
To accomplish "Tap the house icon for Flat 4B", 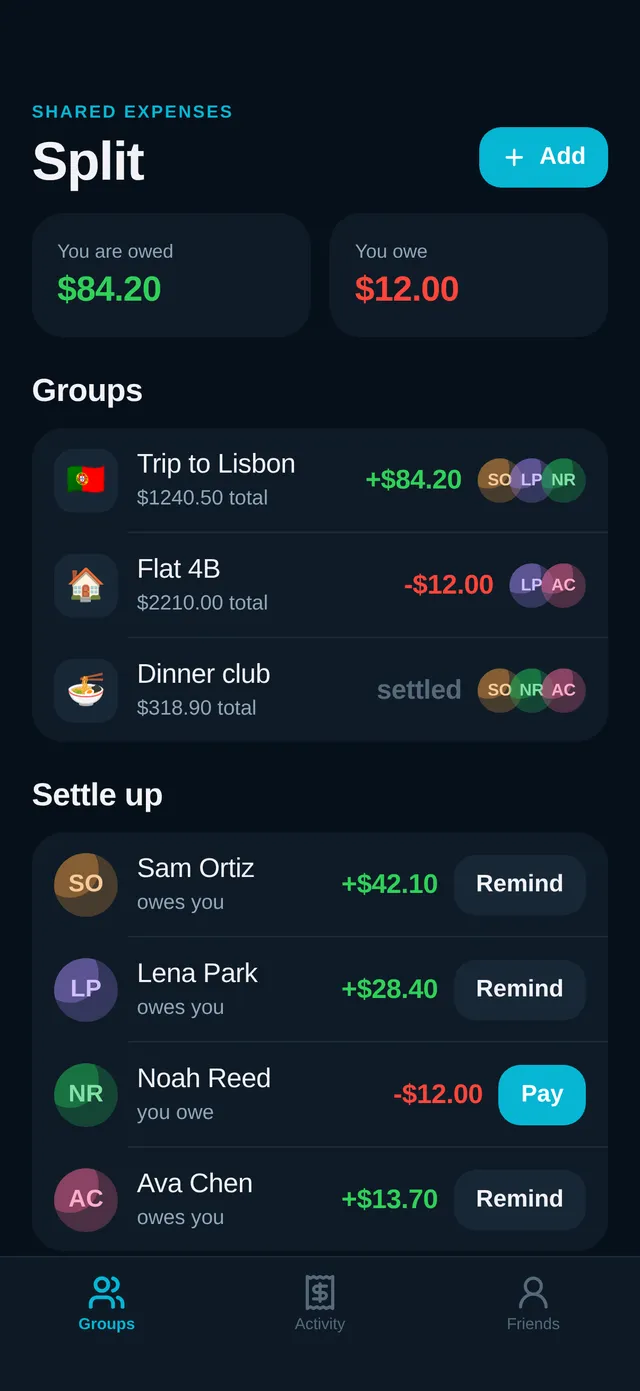I will (86, 585).
